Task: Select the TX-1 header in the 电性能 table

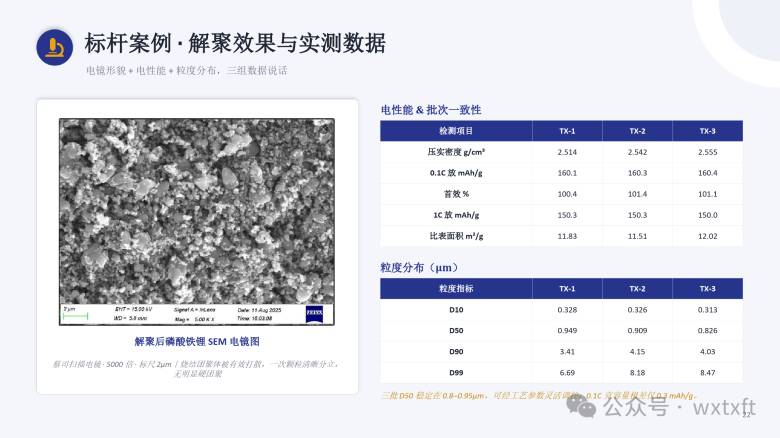Action: point(567,131)
